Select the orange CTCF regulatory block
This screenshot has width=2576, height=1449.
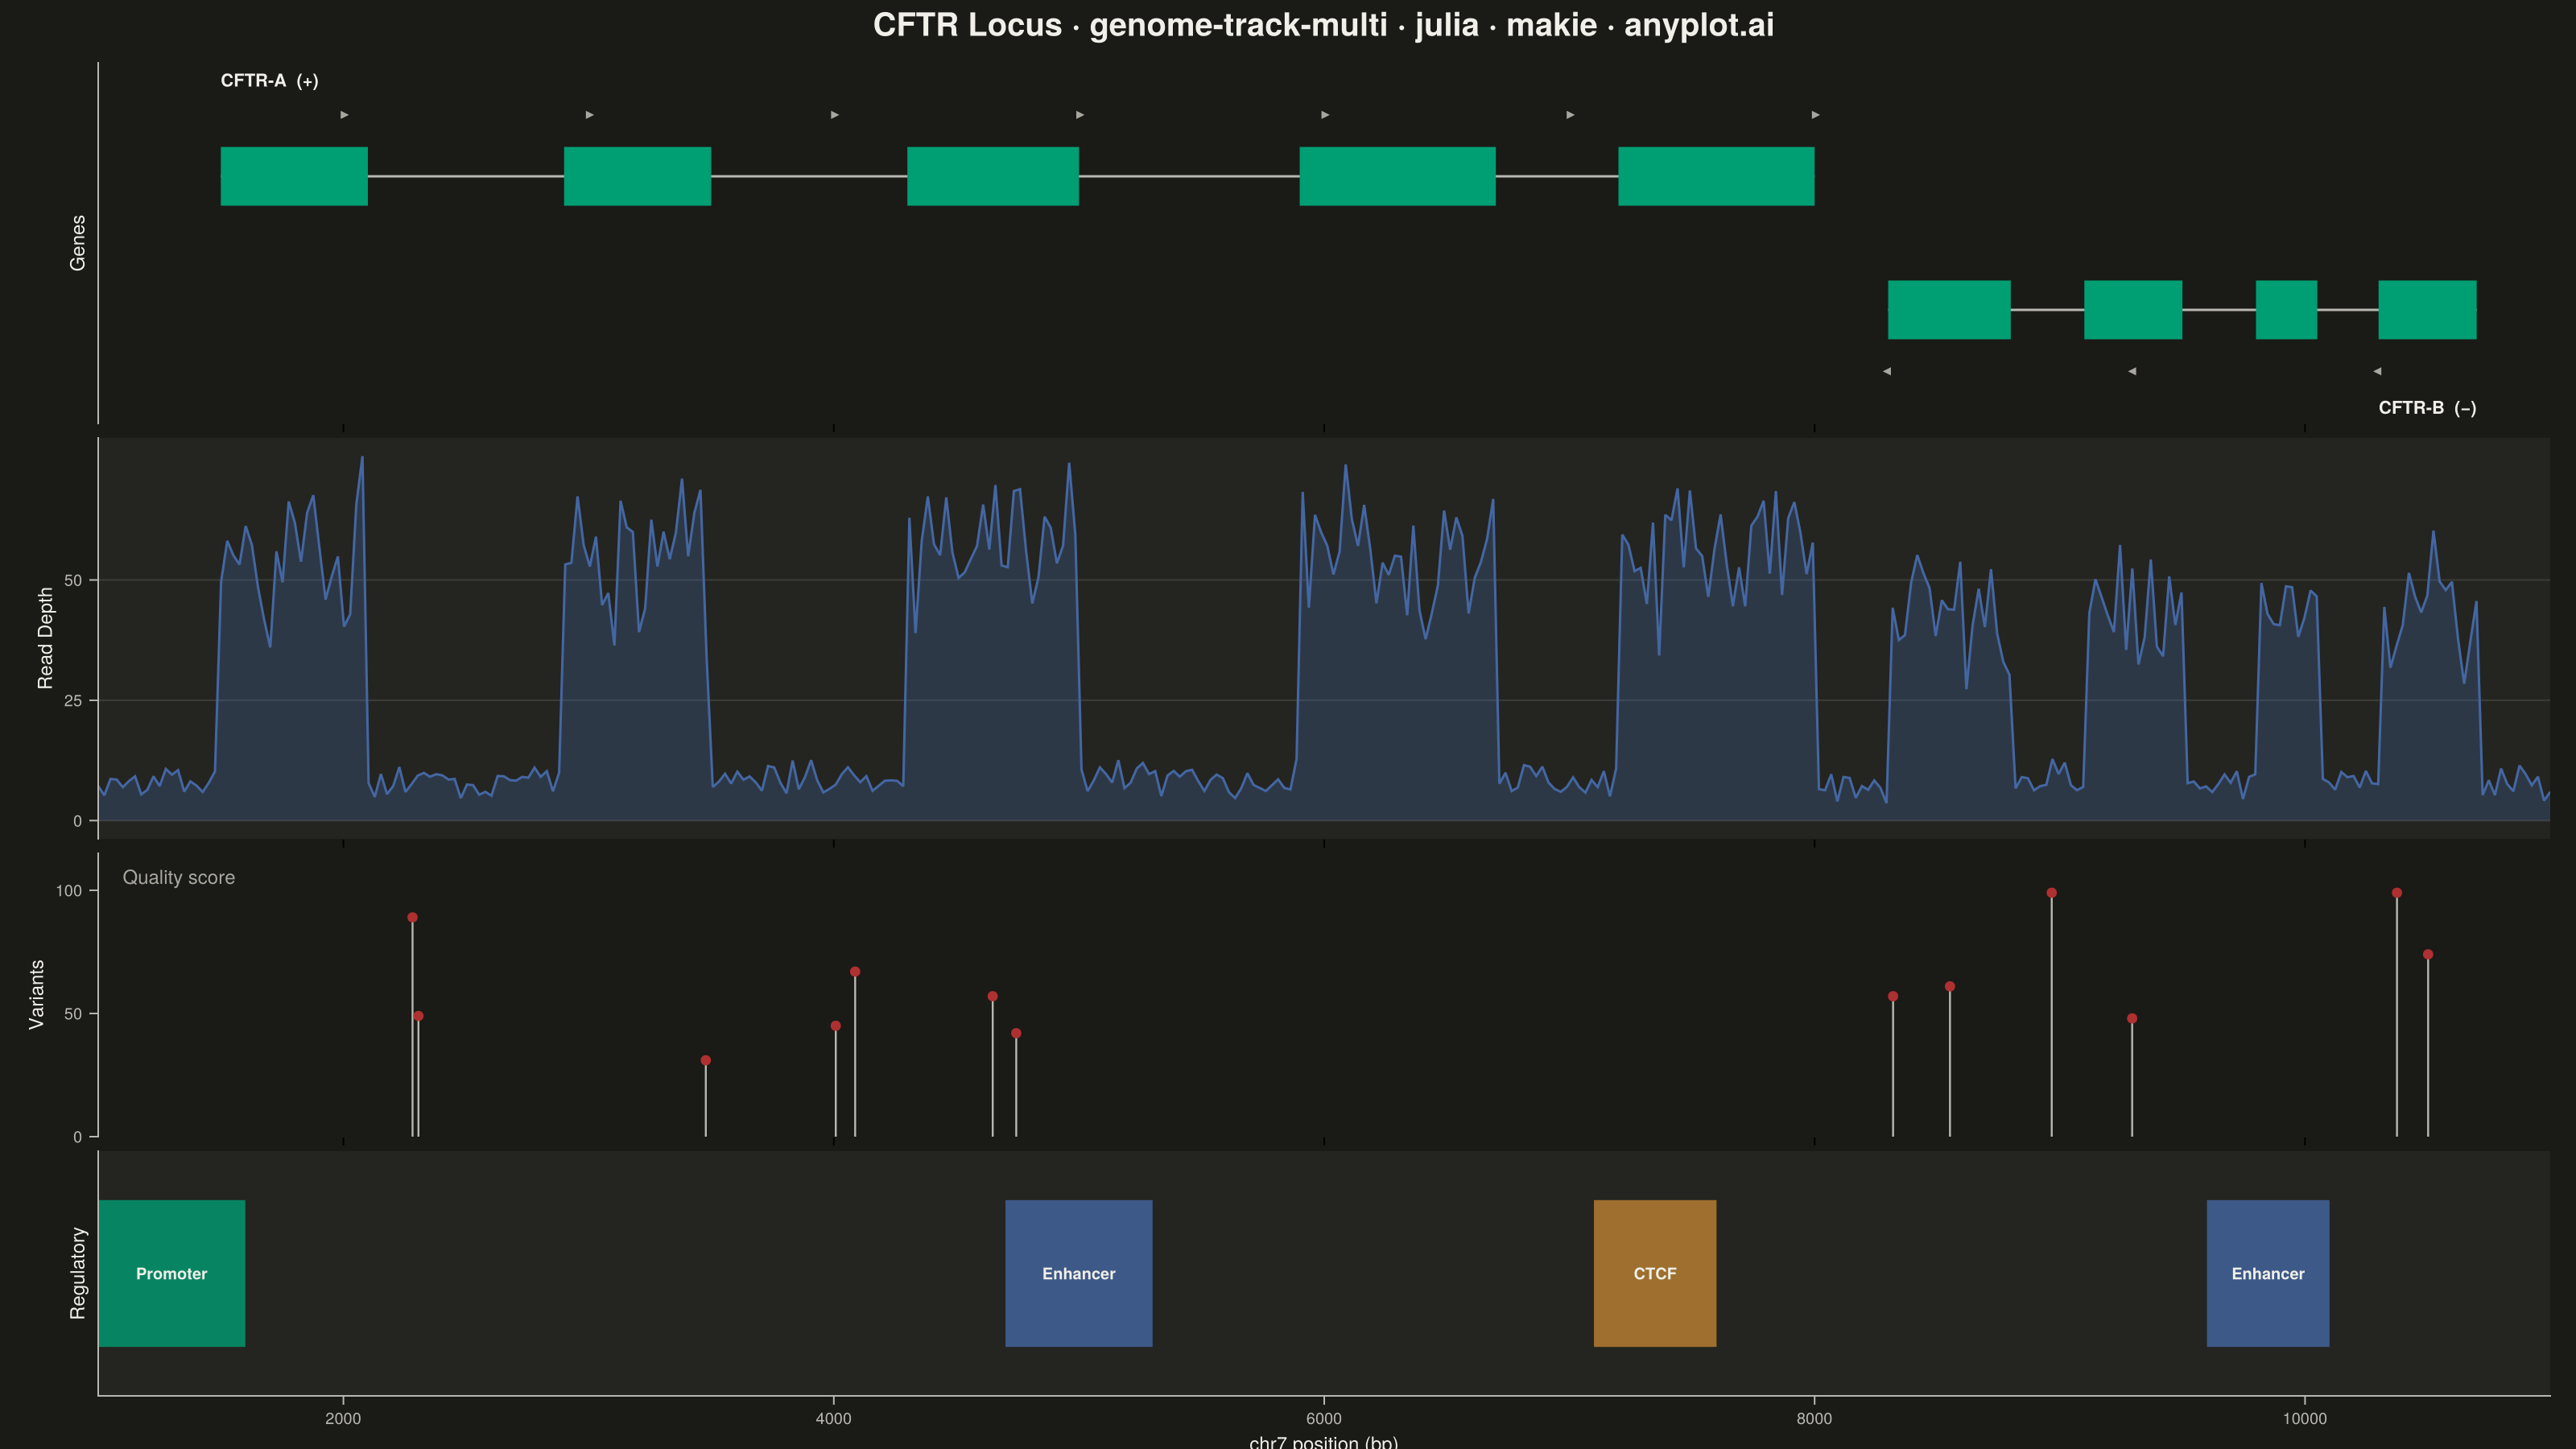1655,1273
